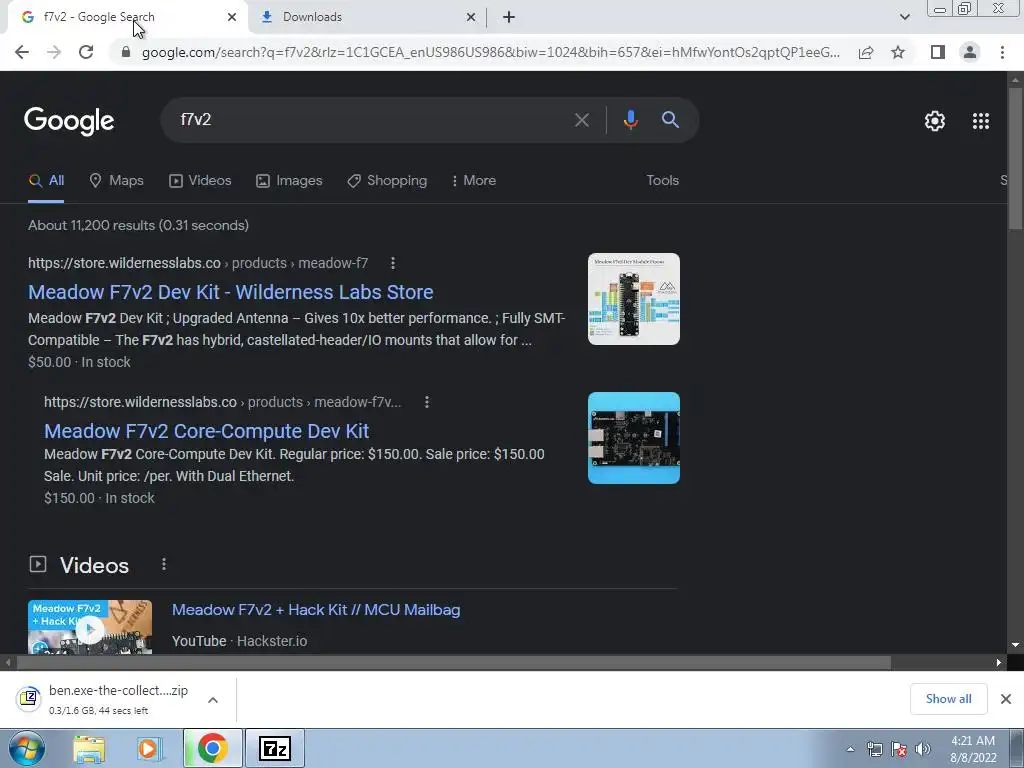Switch to the Maps tab

[116, 180]
